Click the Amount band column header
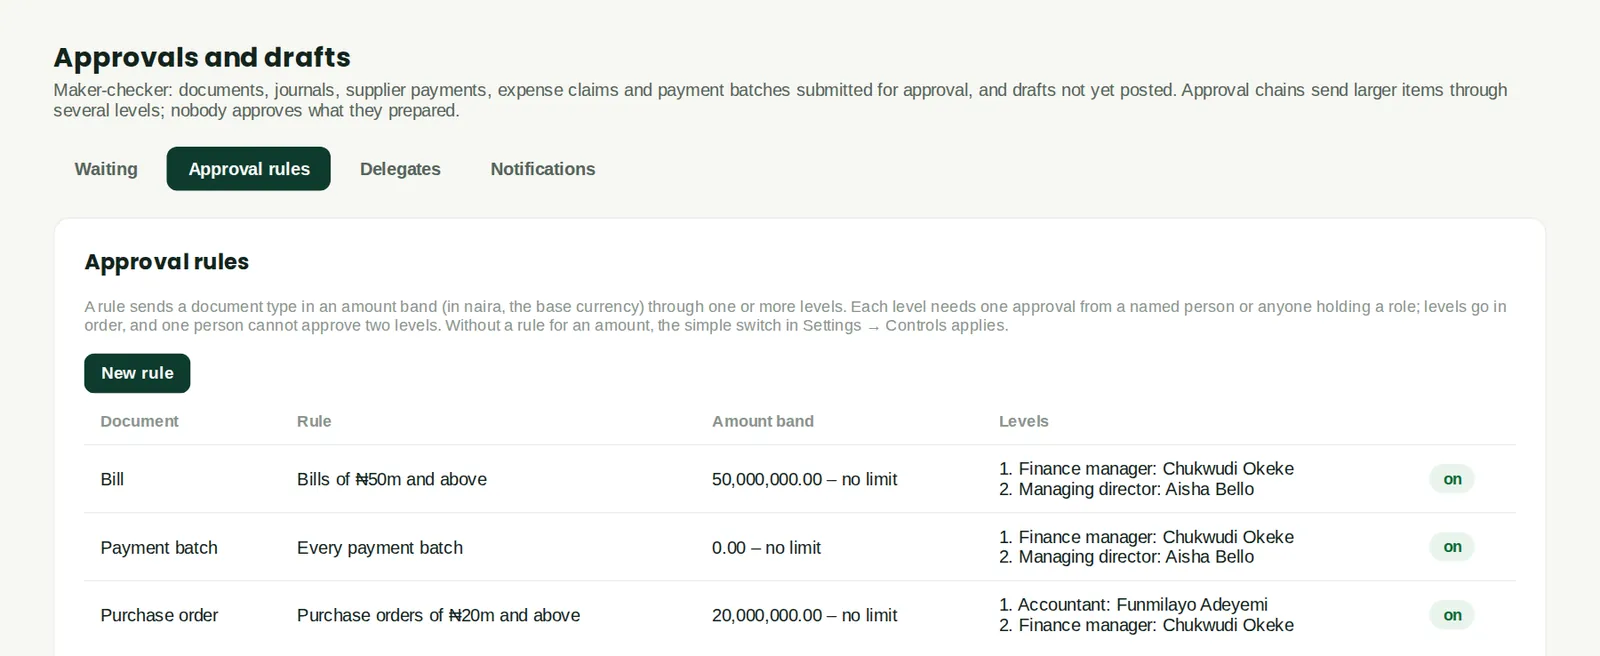The image size is (1600, 656). point(763,421)
